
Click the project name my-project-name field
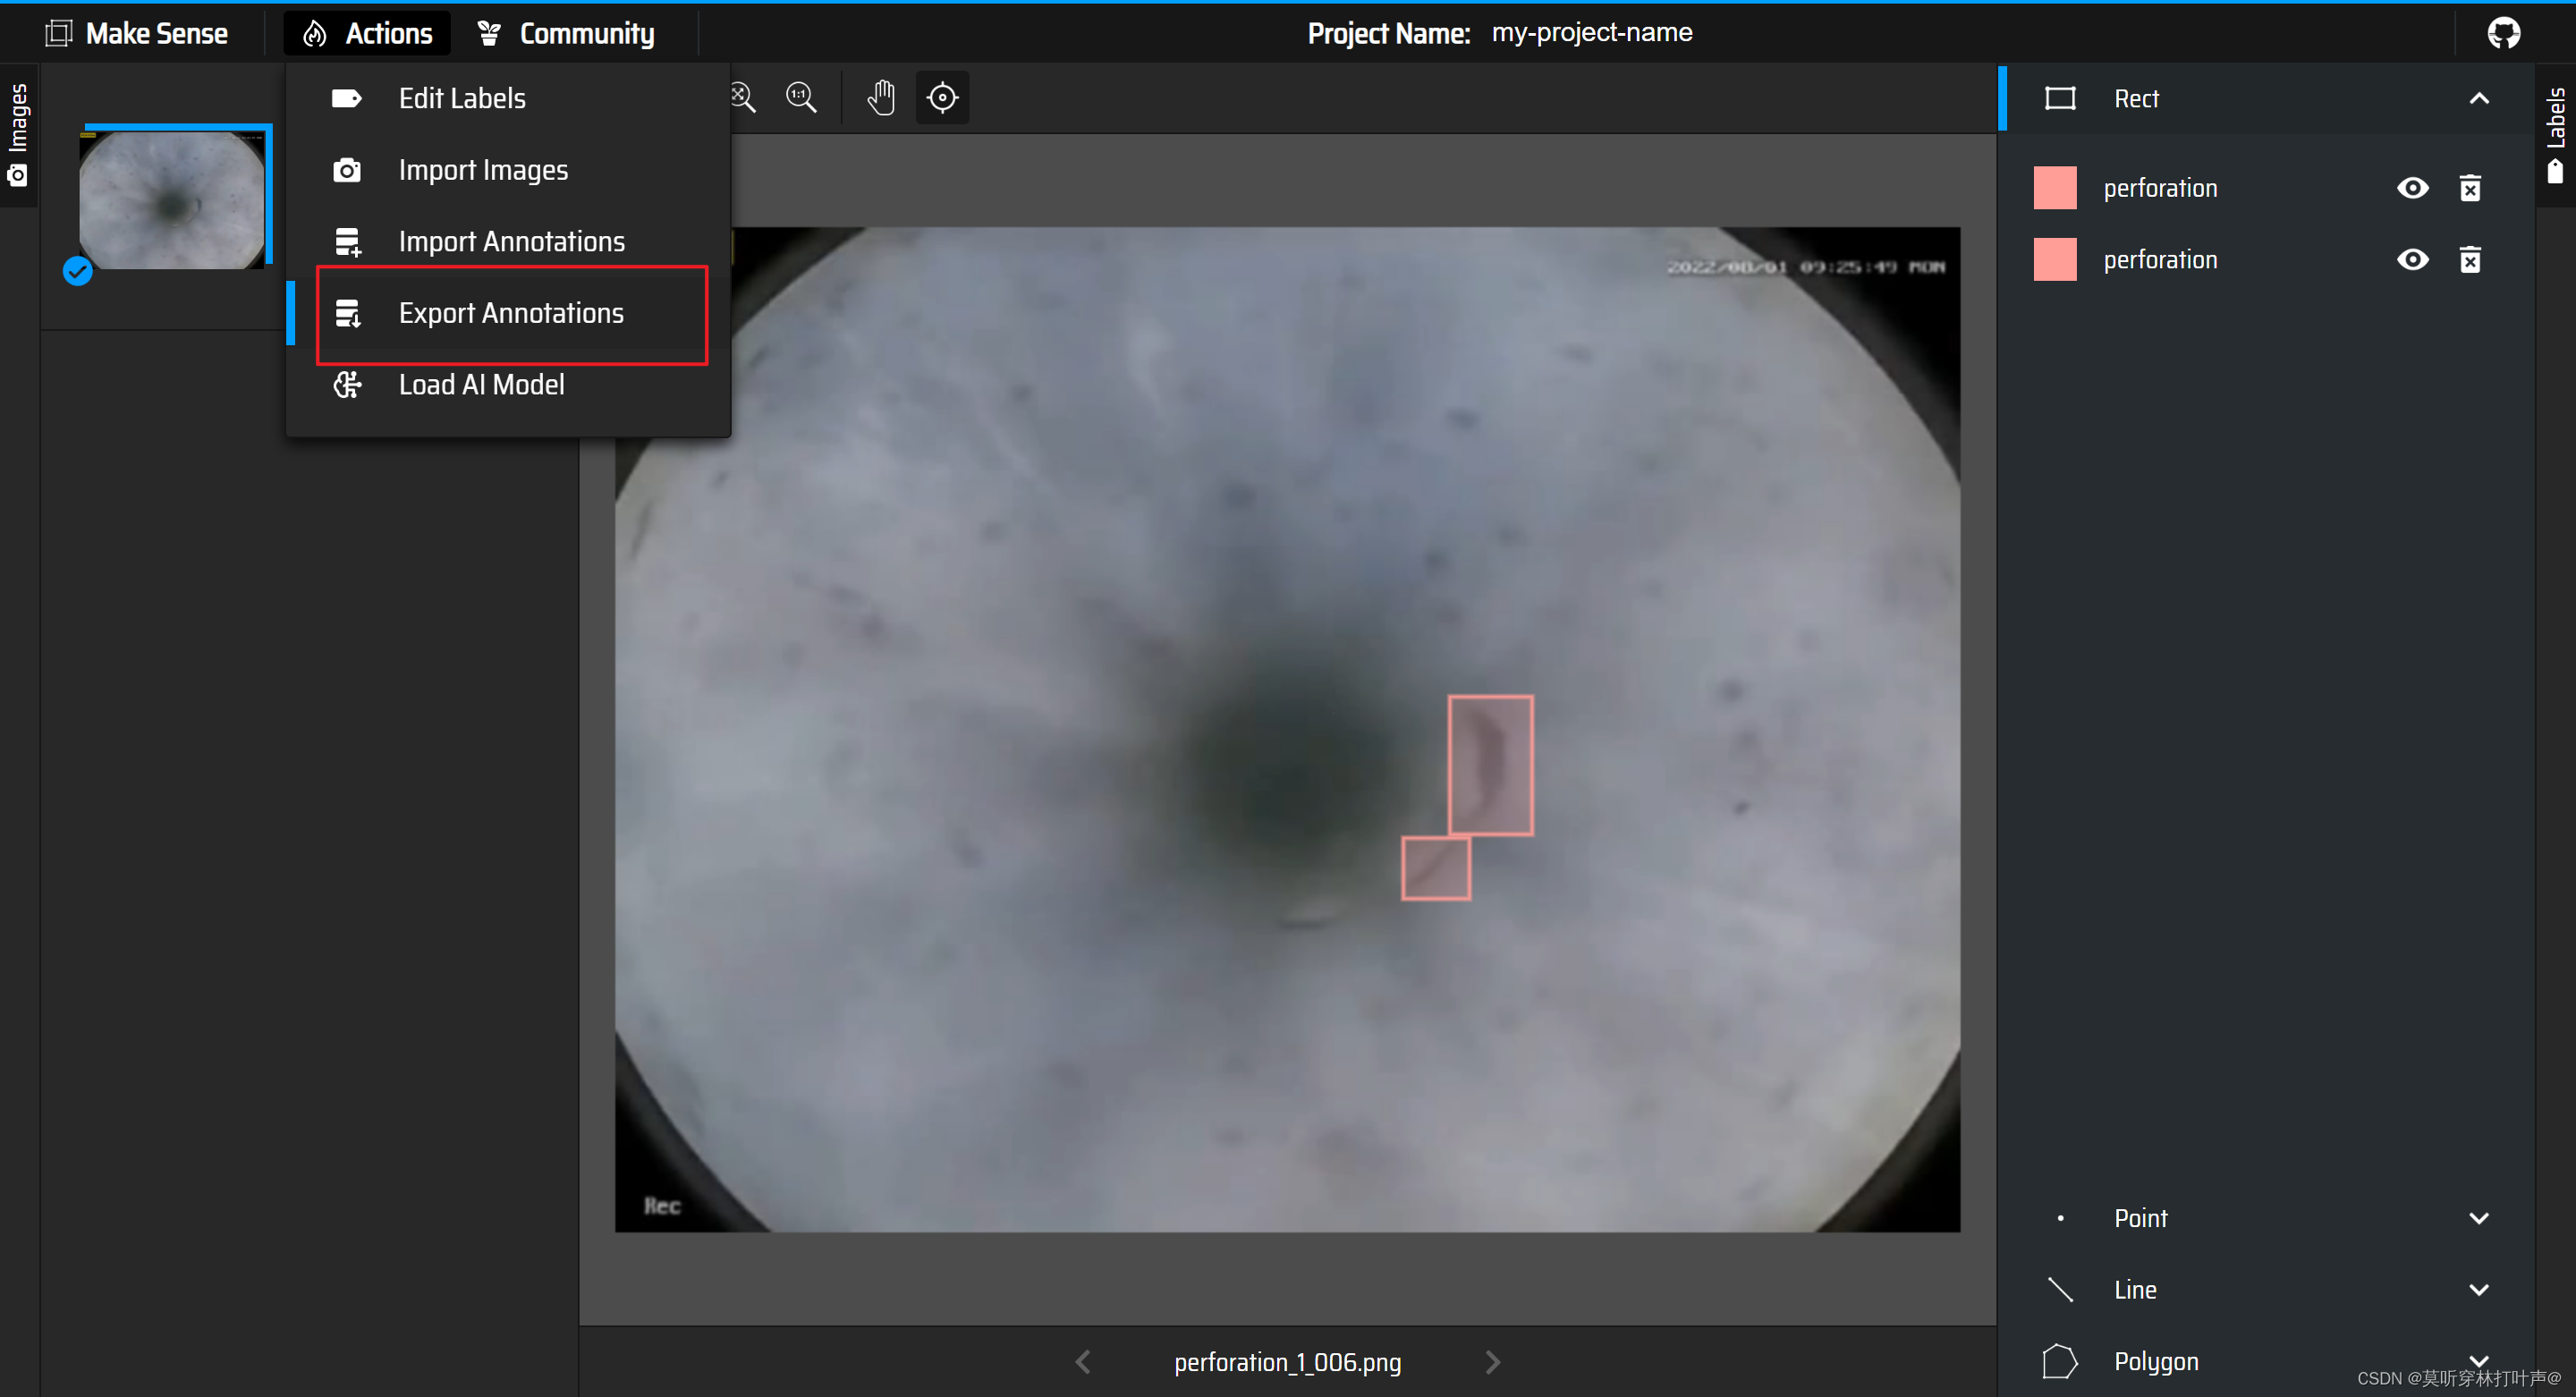pos(1592,33)
